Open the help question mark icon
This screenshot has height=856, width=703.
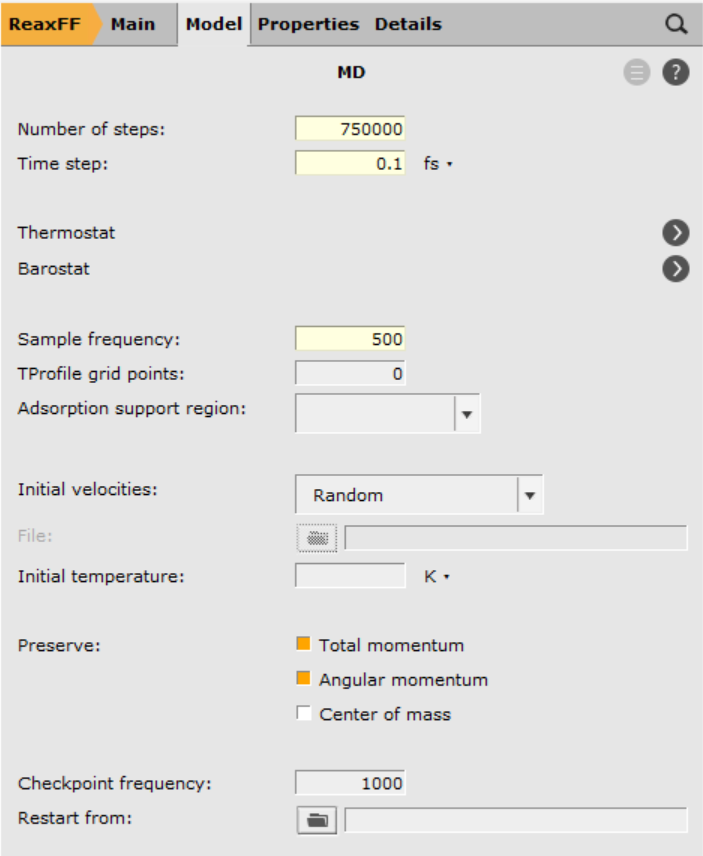click(676, 72)
